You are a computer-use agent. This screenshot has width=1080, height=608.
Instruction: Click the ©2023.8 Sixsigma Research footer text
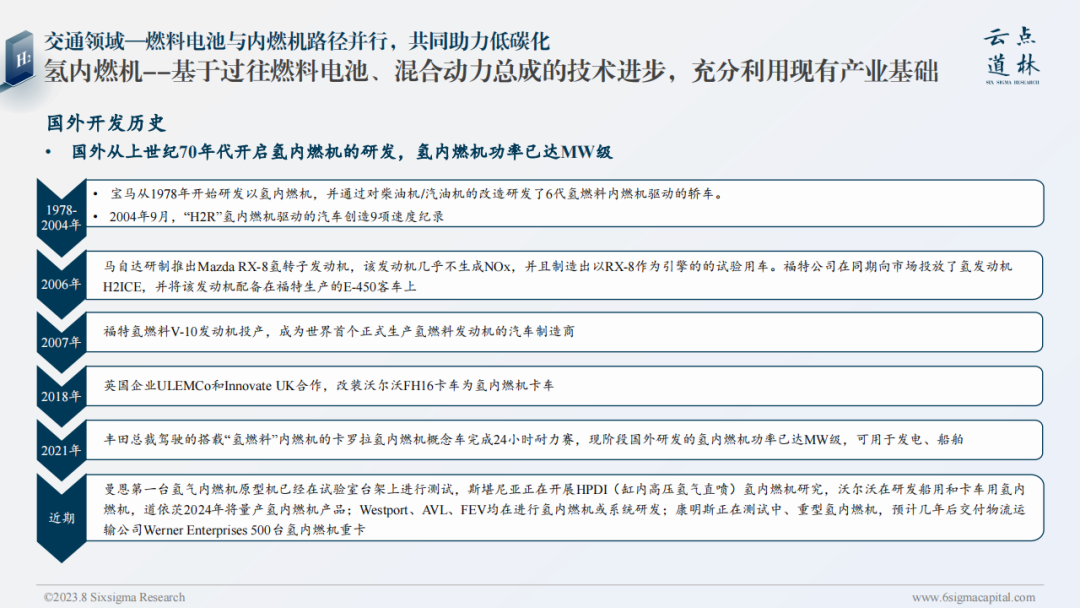[114, 597]
